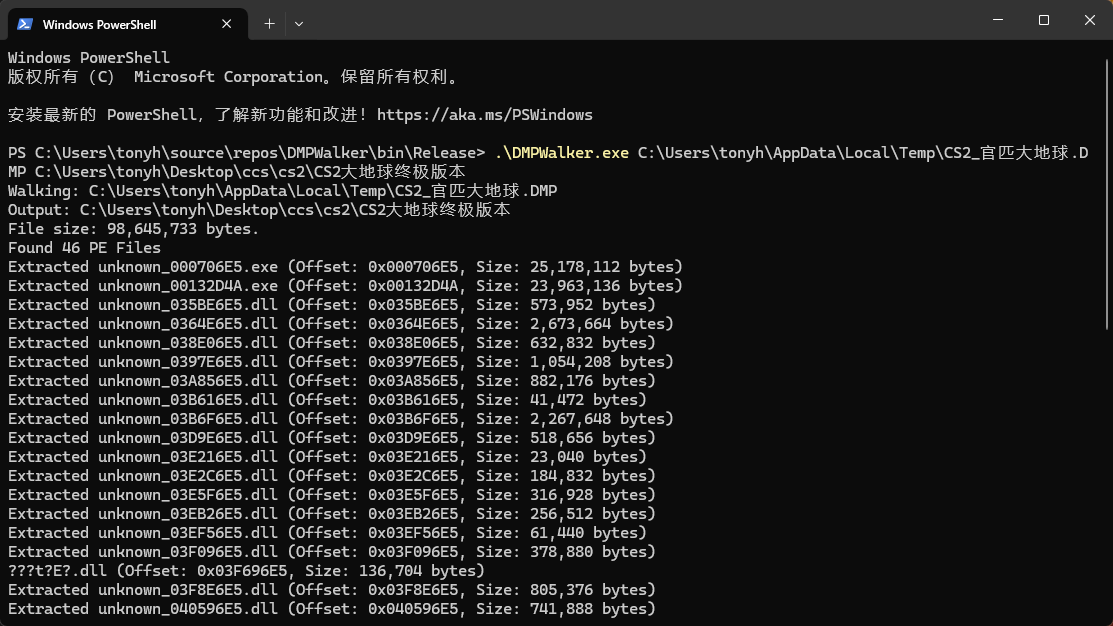Open the https://aka.ms/PSWindows link
This screenshot has height=626, width=1113.
[485, 115]
